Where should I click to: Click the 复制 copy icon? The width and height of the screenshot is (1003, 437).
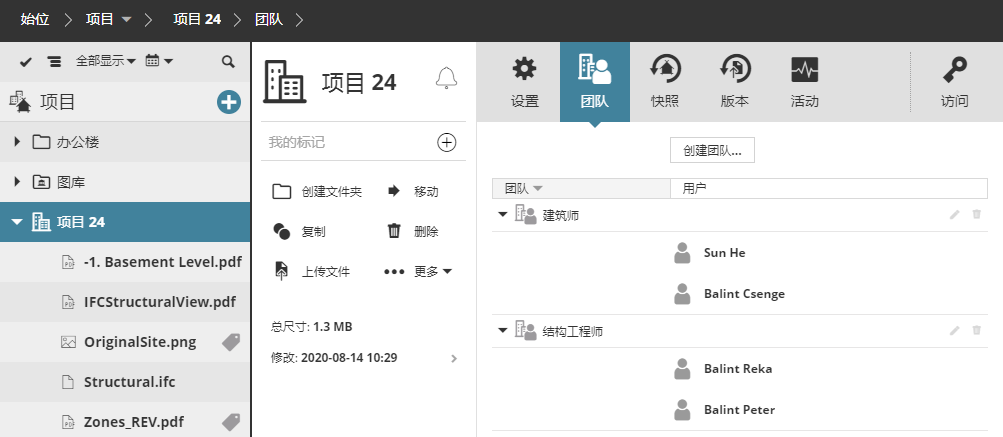[x=281, y=231]
